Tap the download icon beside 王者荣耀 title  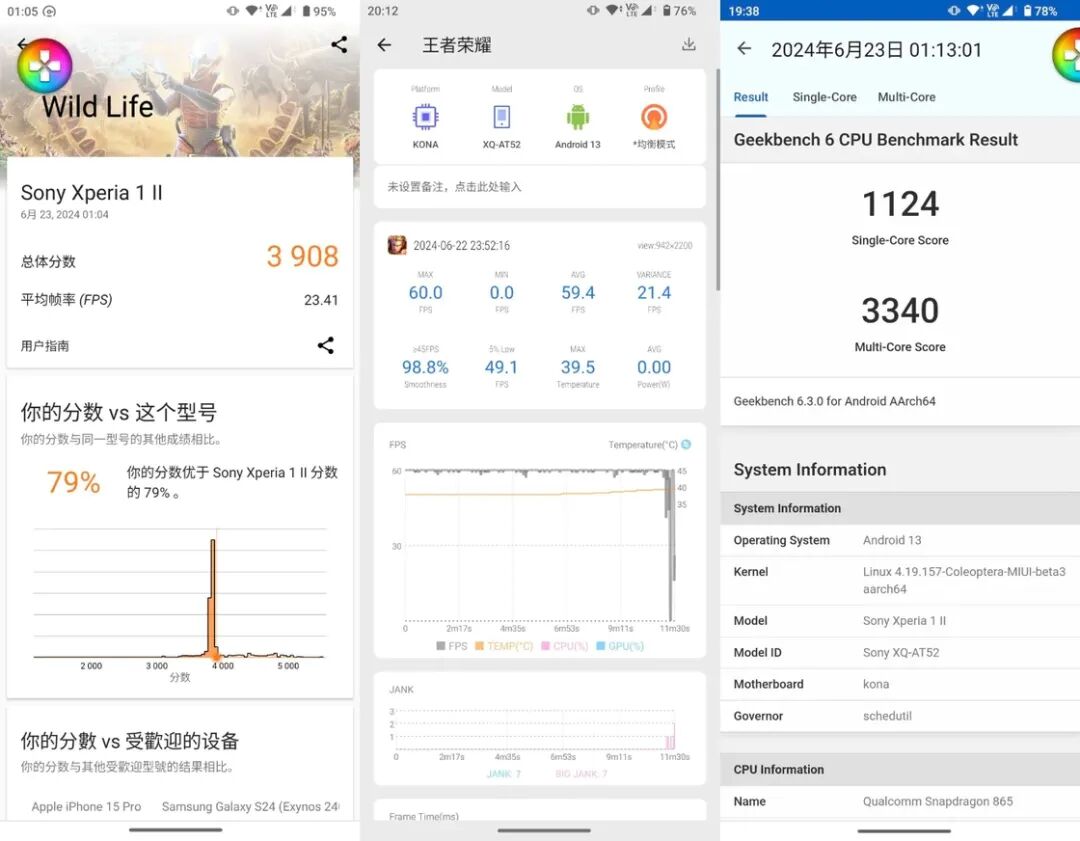[x=688, y=45]
